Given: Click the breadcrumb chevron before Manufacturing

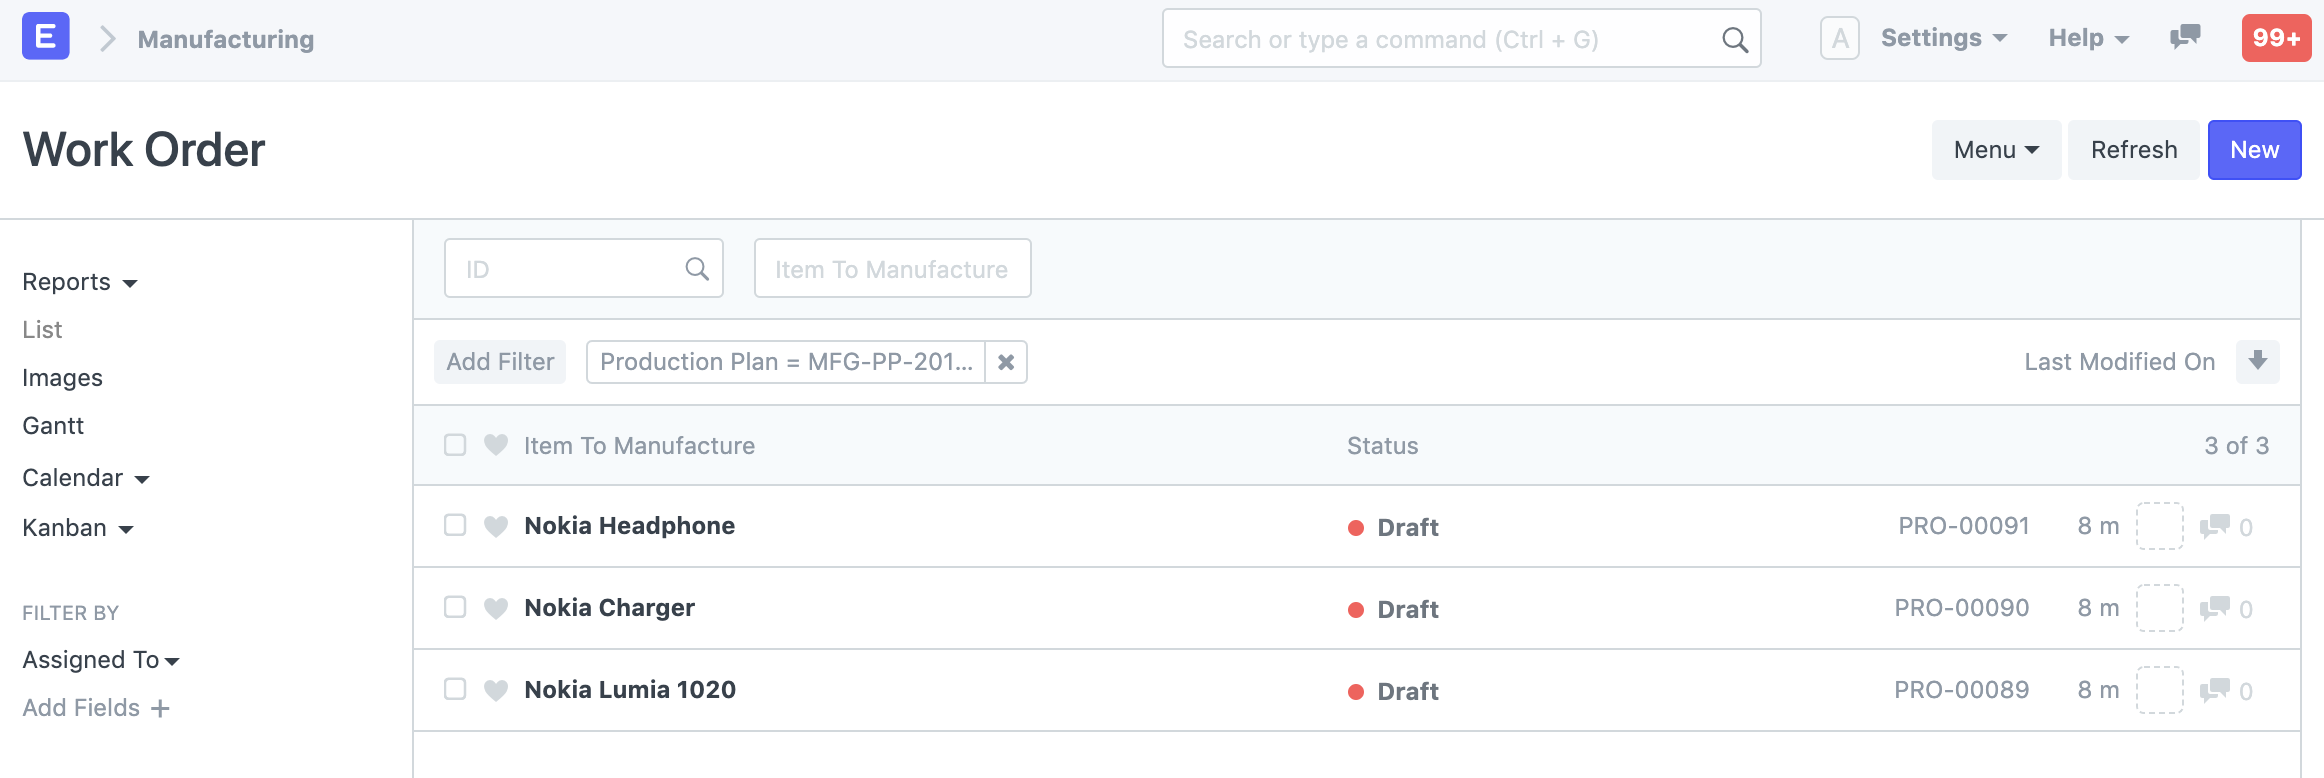Looking at the screenshot, I should point(108,39).
